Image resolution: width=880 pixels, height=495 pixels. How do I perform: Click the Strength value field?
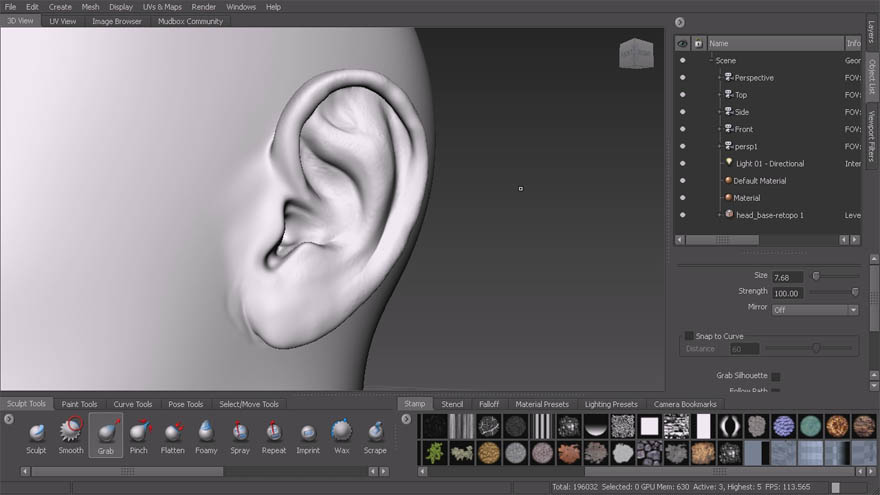(787, 293)
